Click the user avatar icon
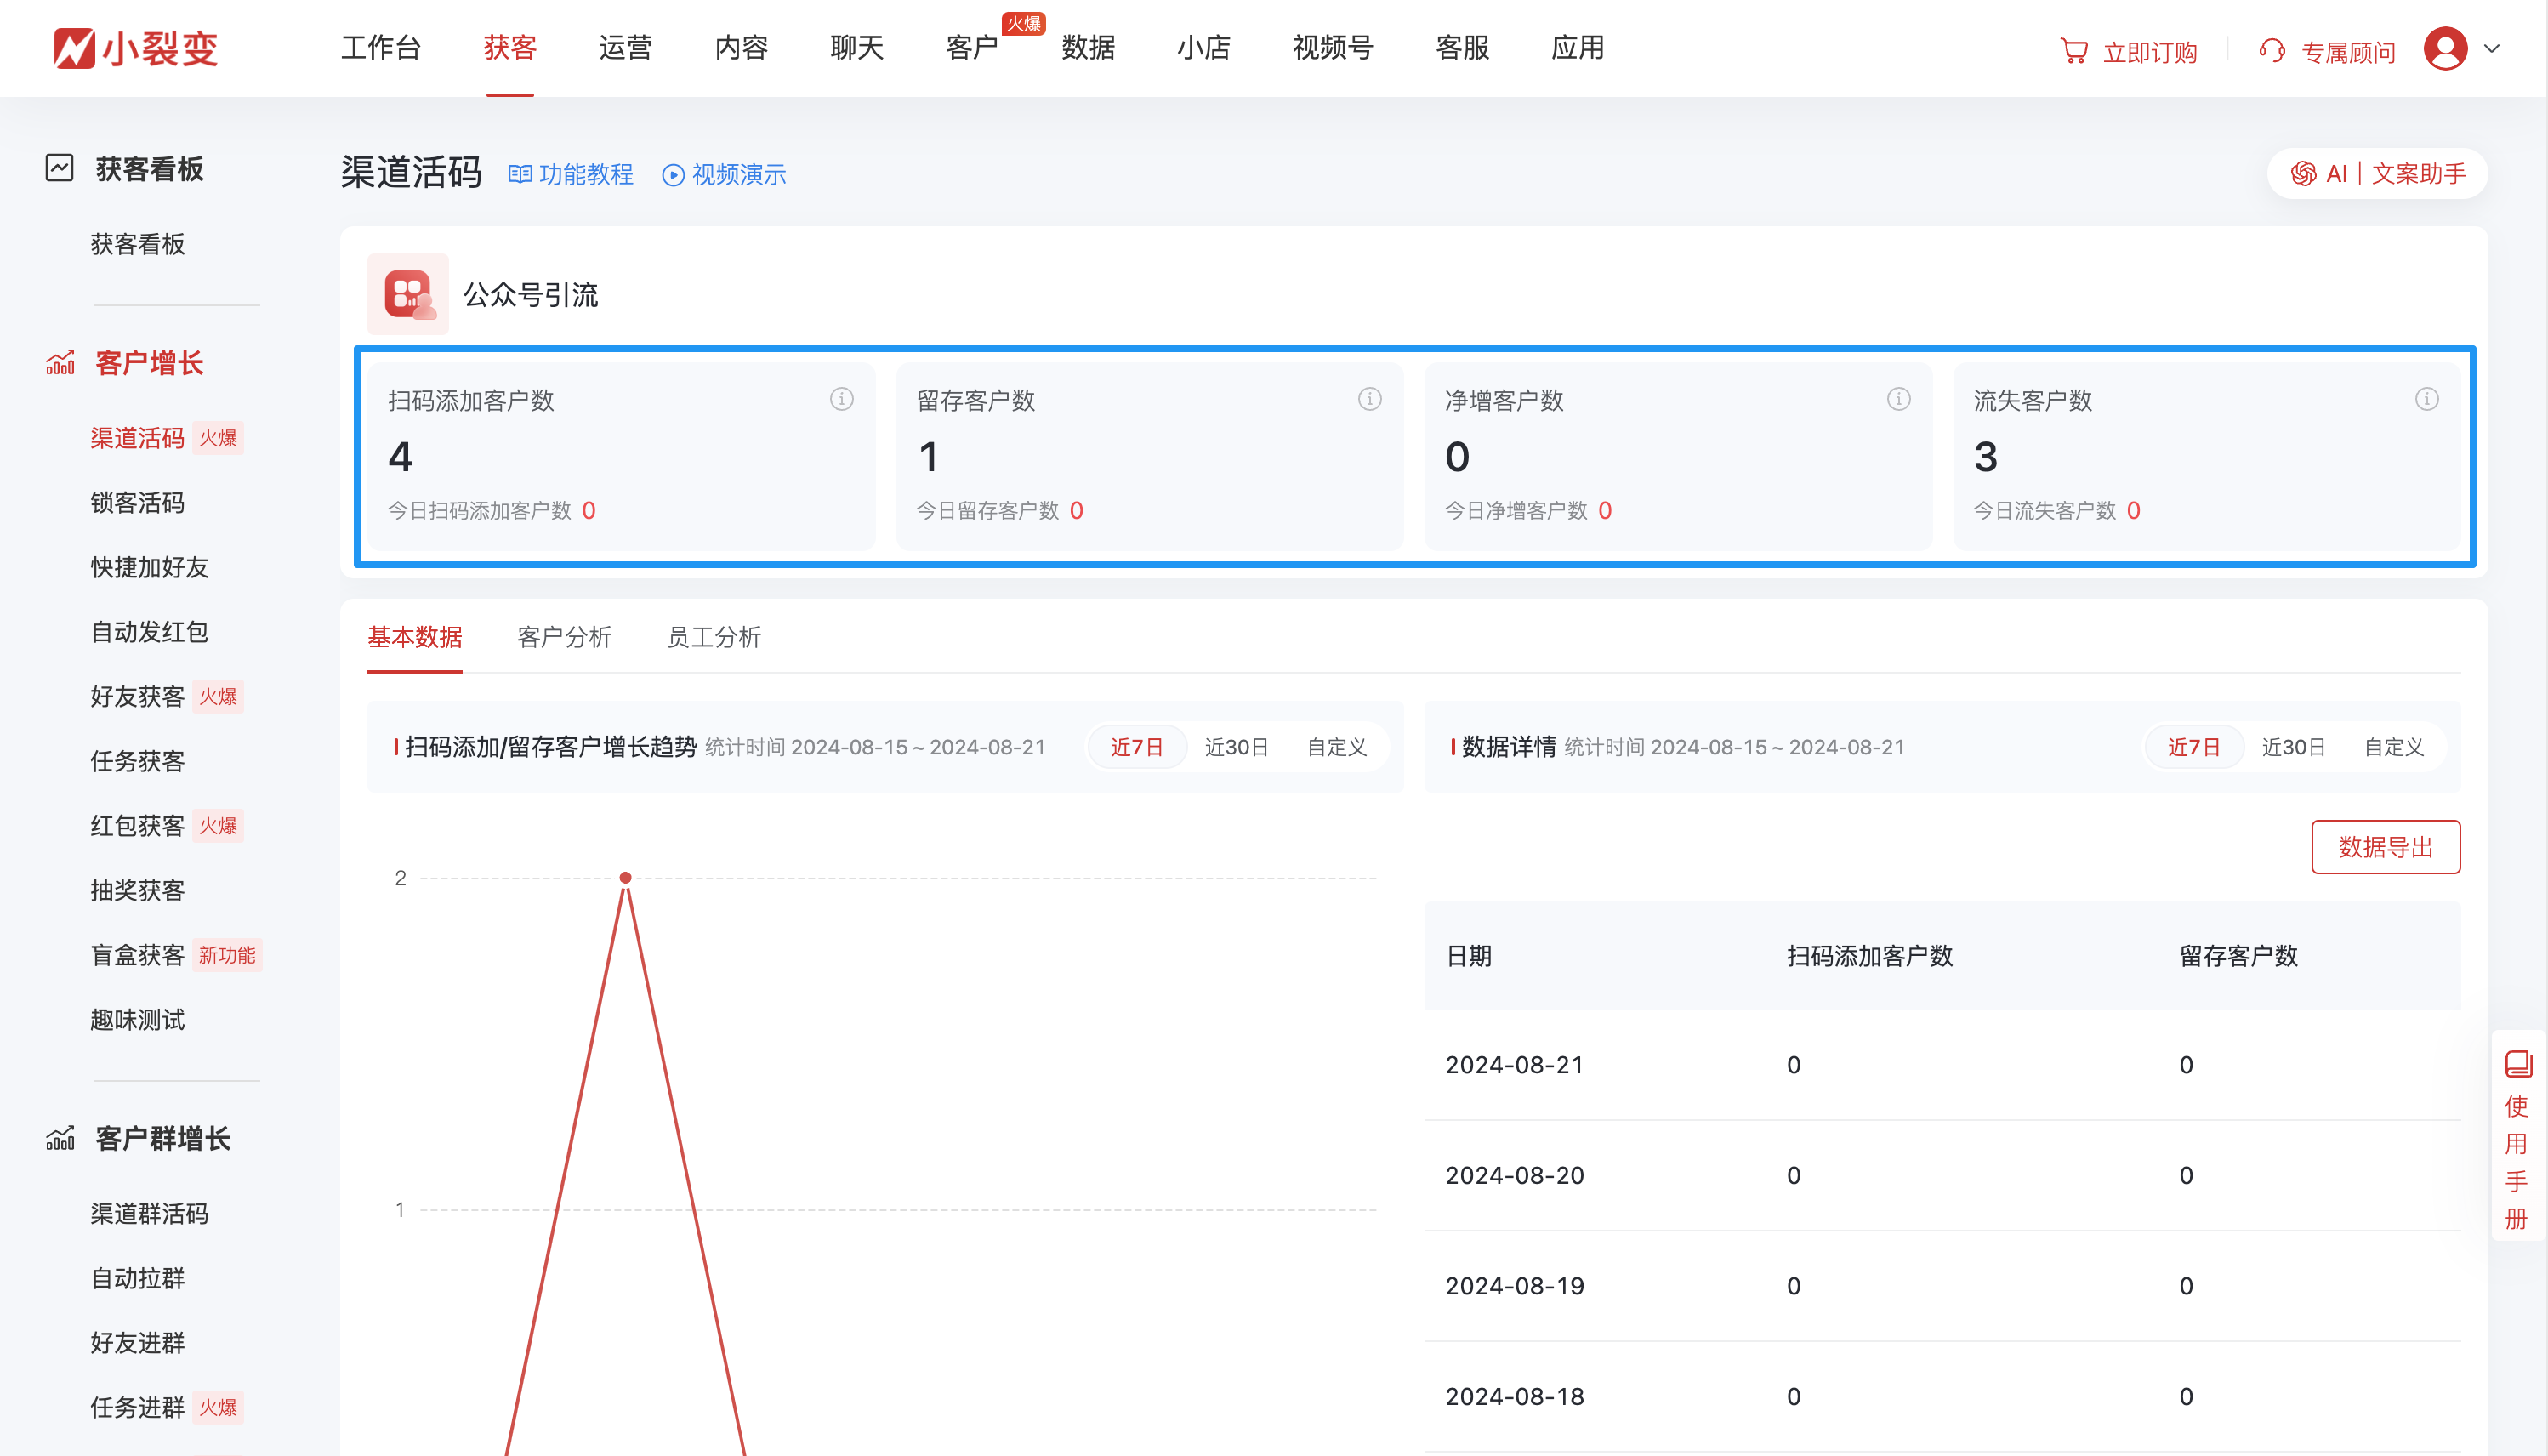The image size is (2548, 1456). [2445, 48]
